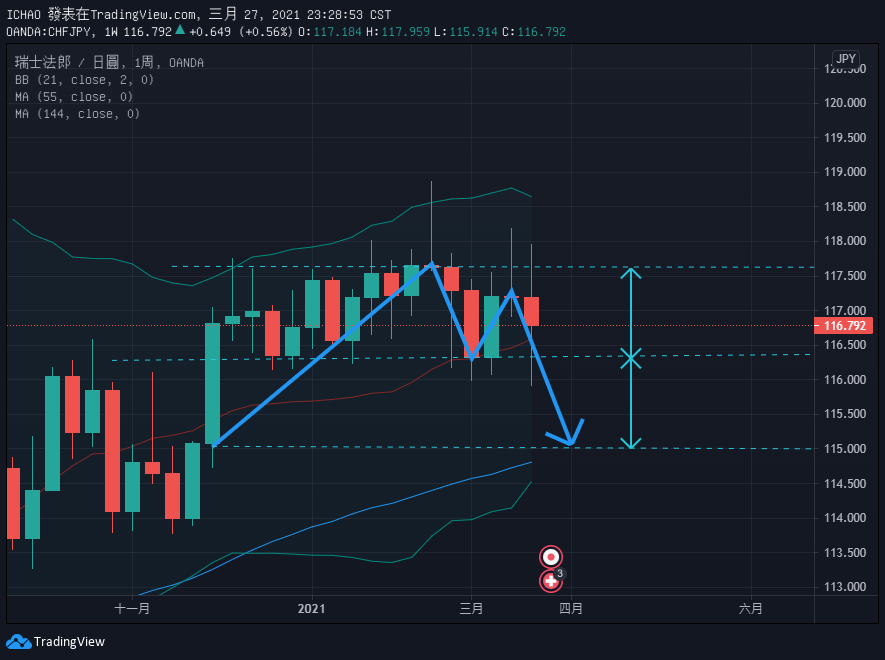
Task: Click the 2021 label on time axis
Action: tap(312, 609)
